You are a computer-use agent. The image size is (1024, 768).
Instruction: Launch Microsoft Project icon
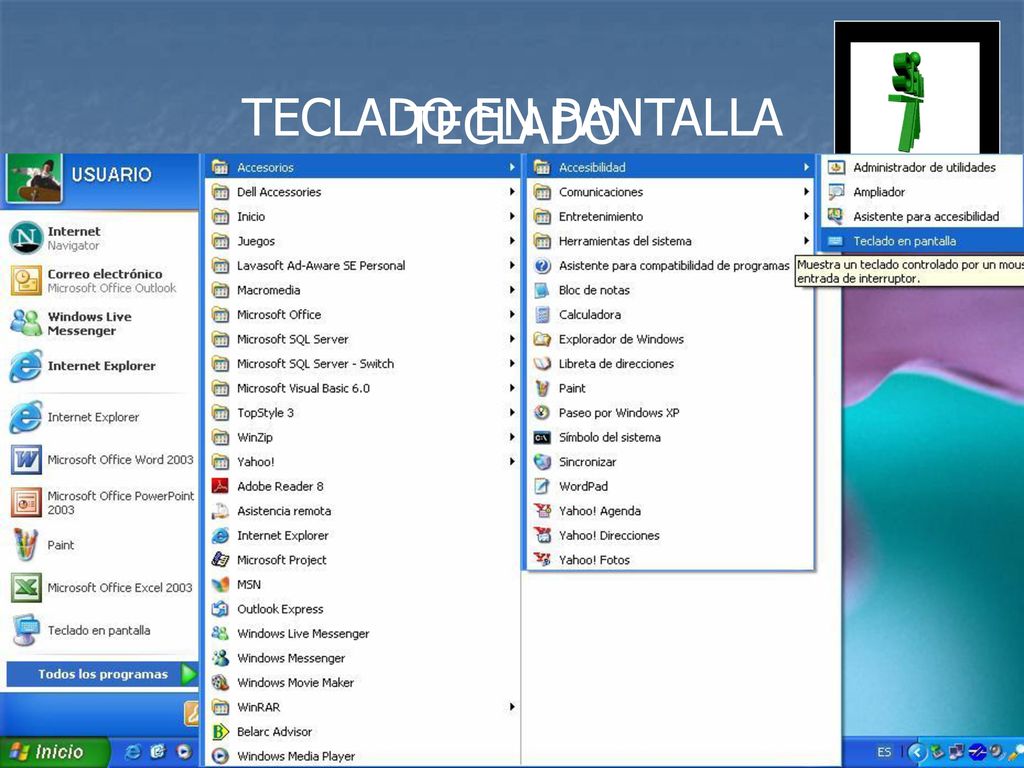click(x=220, y=560)
